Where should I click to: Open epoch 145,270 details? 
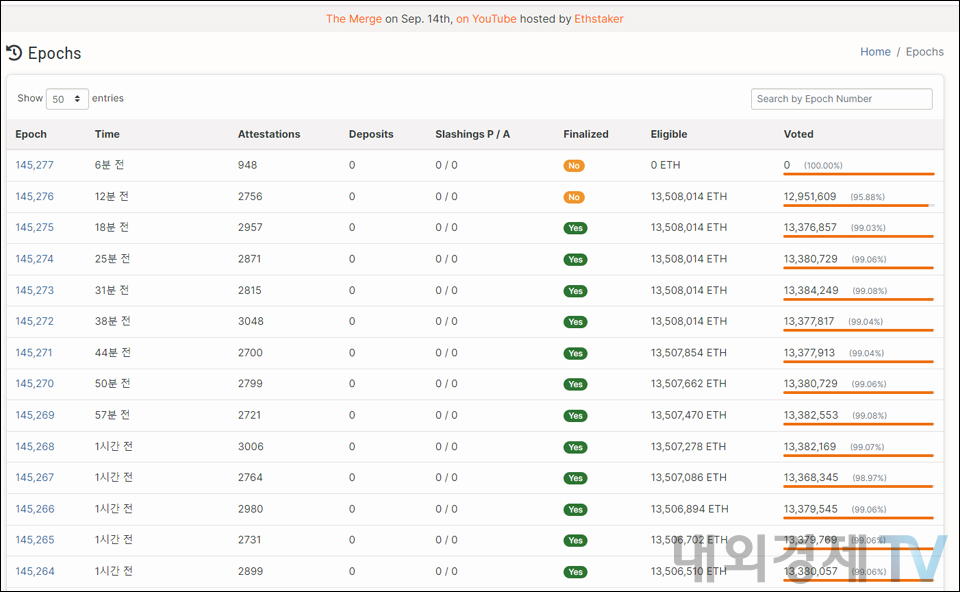pos(34,384)
